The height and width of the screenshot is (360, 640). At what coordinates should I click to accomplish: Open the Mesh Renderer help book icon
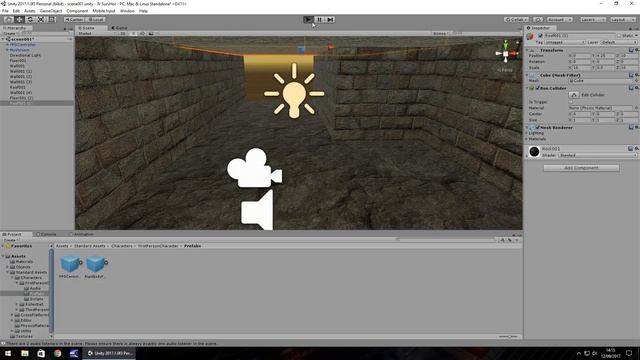[631, 127]
